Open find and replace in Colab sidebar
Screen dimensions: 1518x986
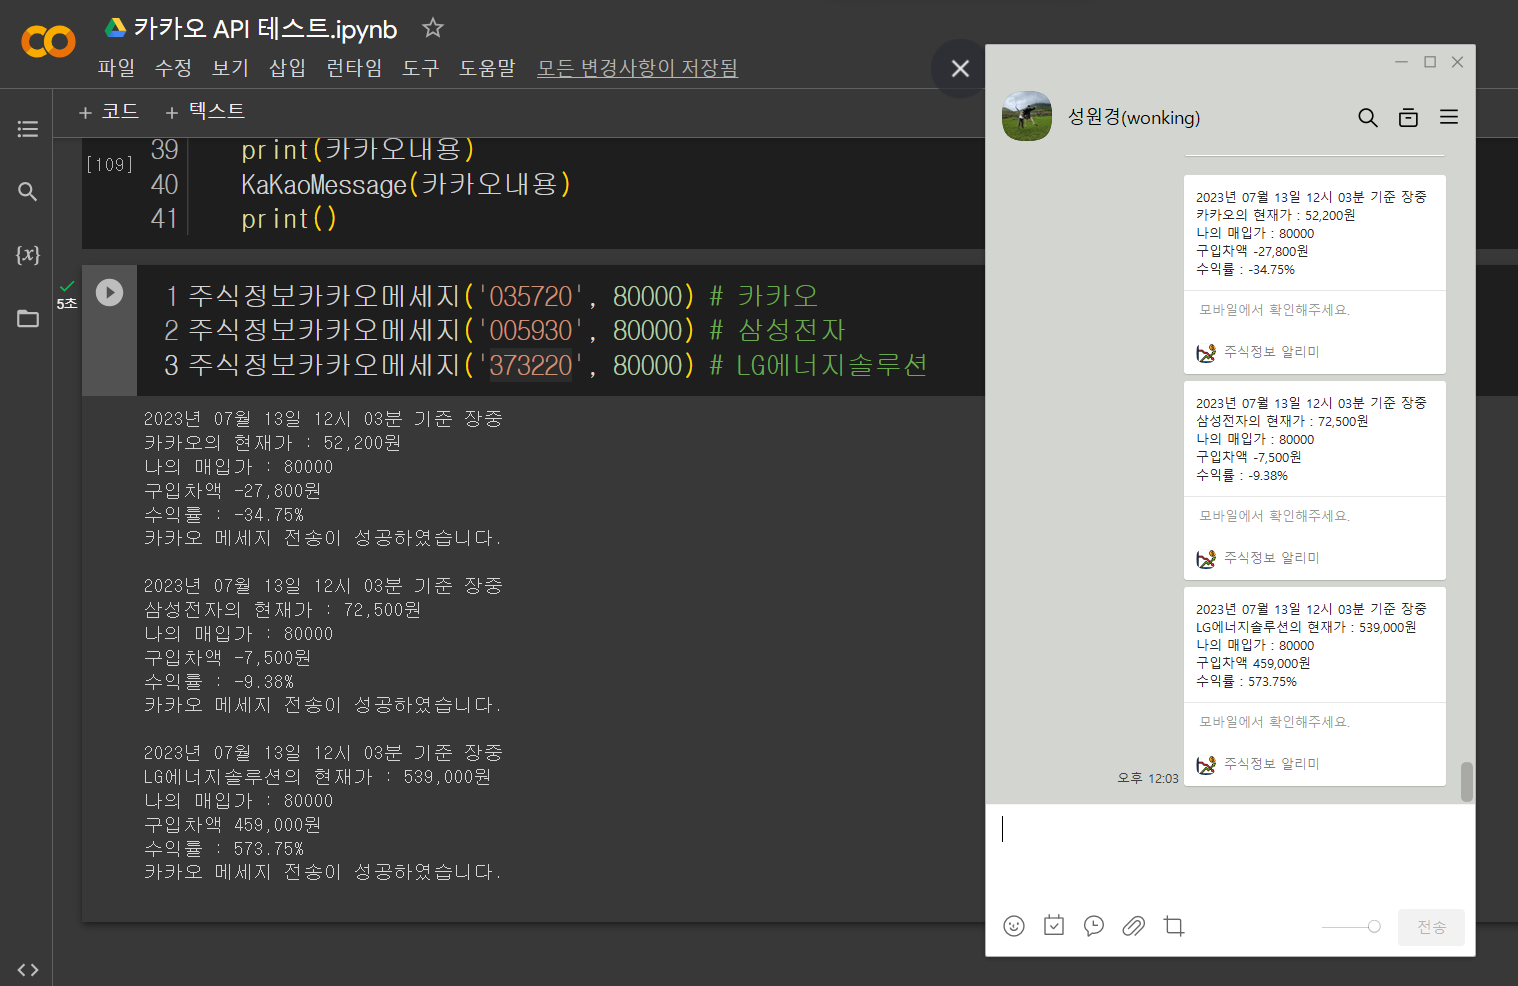[x=28, y=191]
